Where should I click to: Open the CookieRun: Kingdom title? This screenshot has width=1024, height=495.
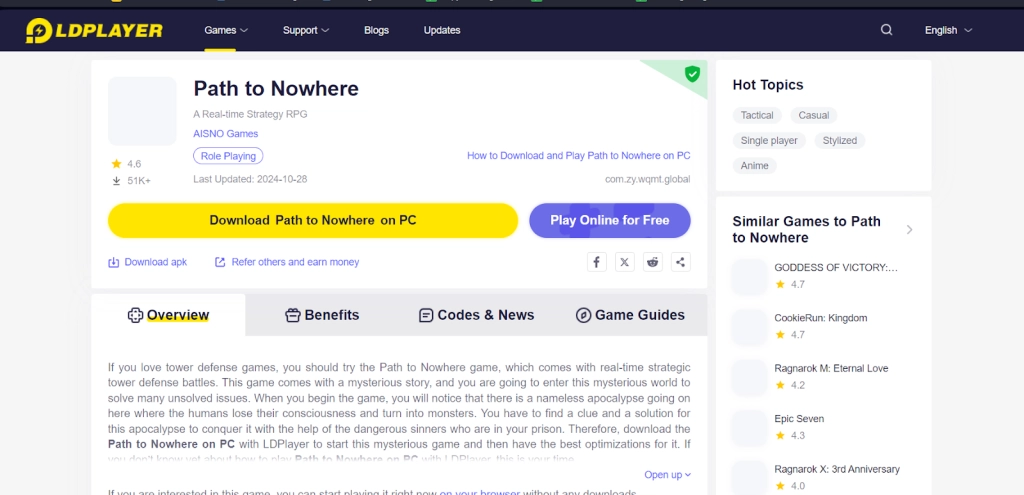(x=821, y=318)
